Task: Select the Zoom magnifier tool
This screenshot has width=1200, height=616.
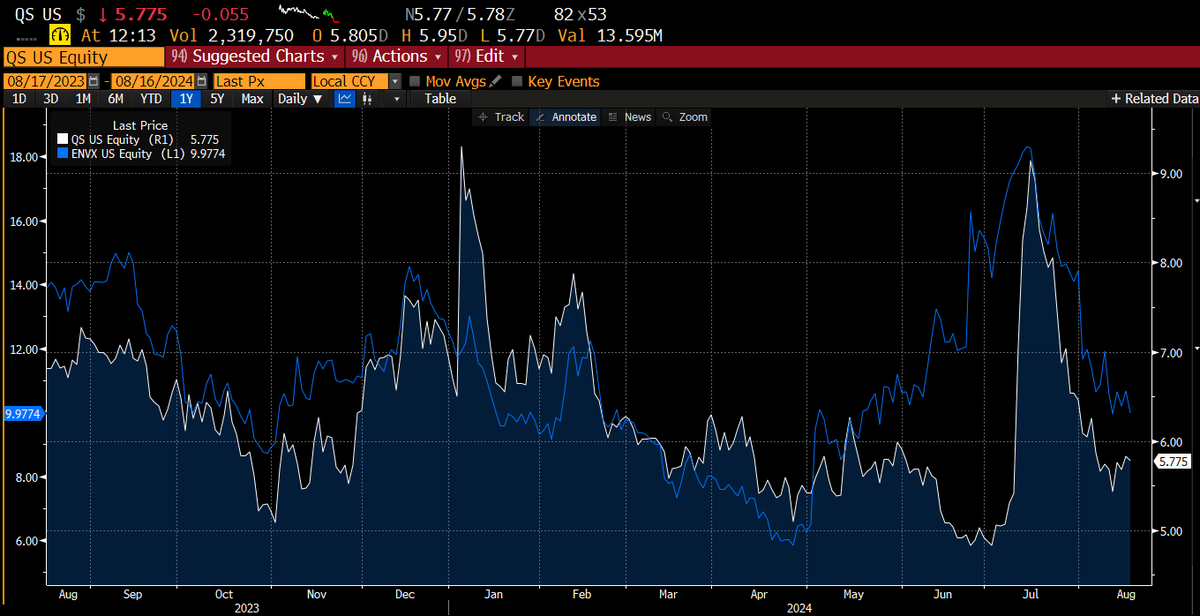Action: pyautogui.click(x=685, y=117)
